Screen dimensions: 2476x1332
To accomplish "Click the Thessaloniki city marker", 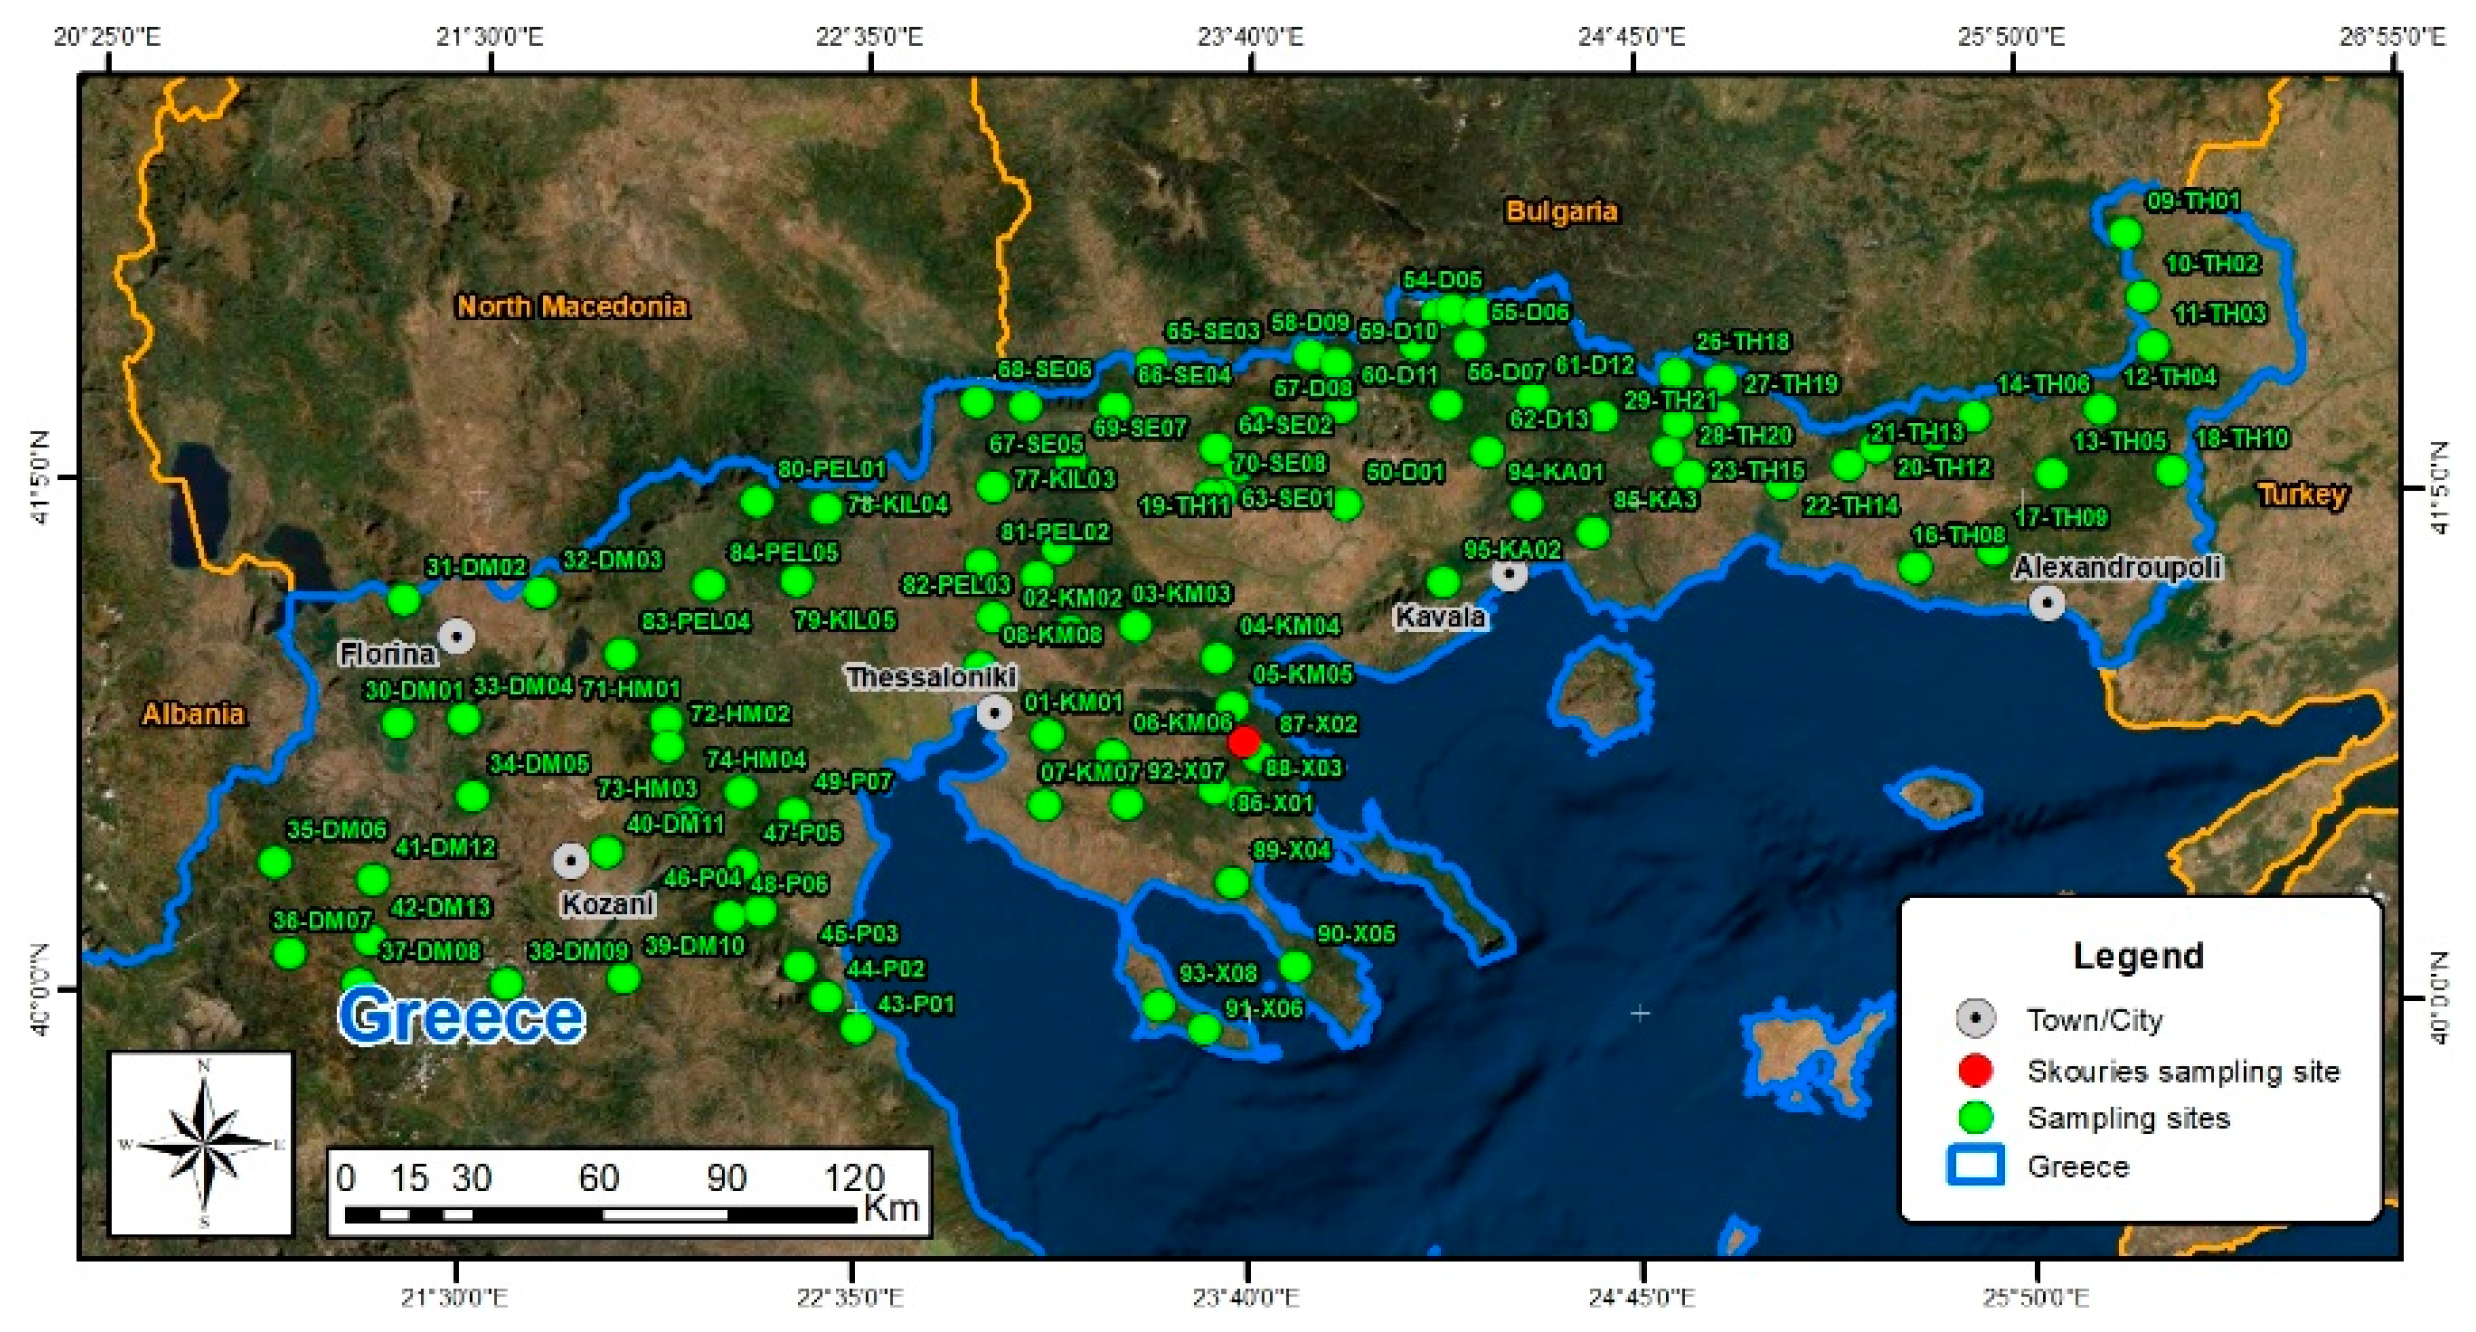I will click(994, 713).
